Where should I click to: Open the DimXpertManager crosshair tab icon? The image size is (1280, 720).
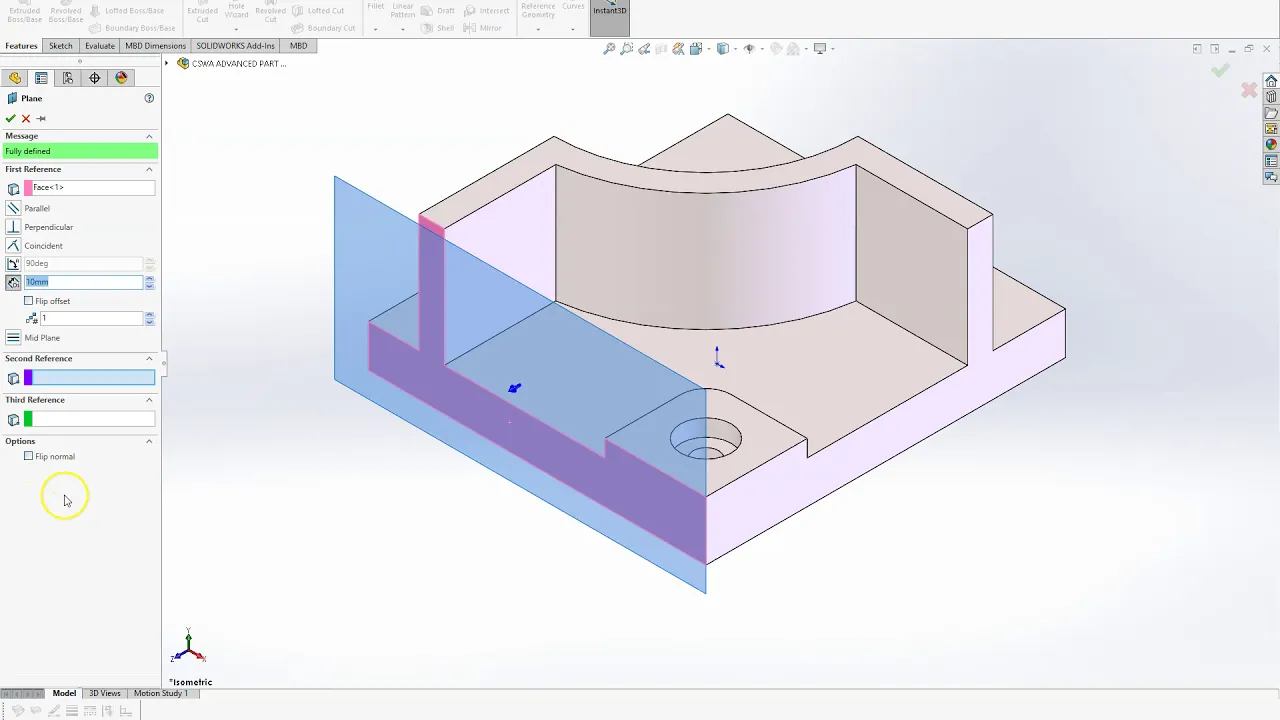click(x=95, y=78)
